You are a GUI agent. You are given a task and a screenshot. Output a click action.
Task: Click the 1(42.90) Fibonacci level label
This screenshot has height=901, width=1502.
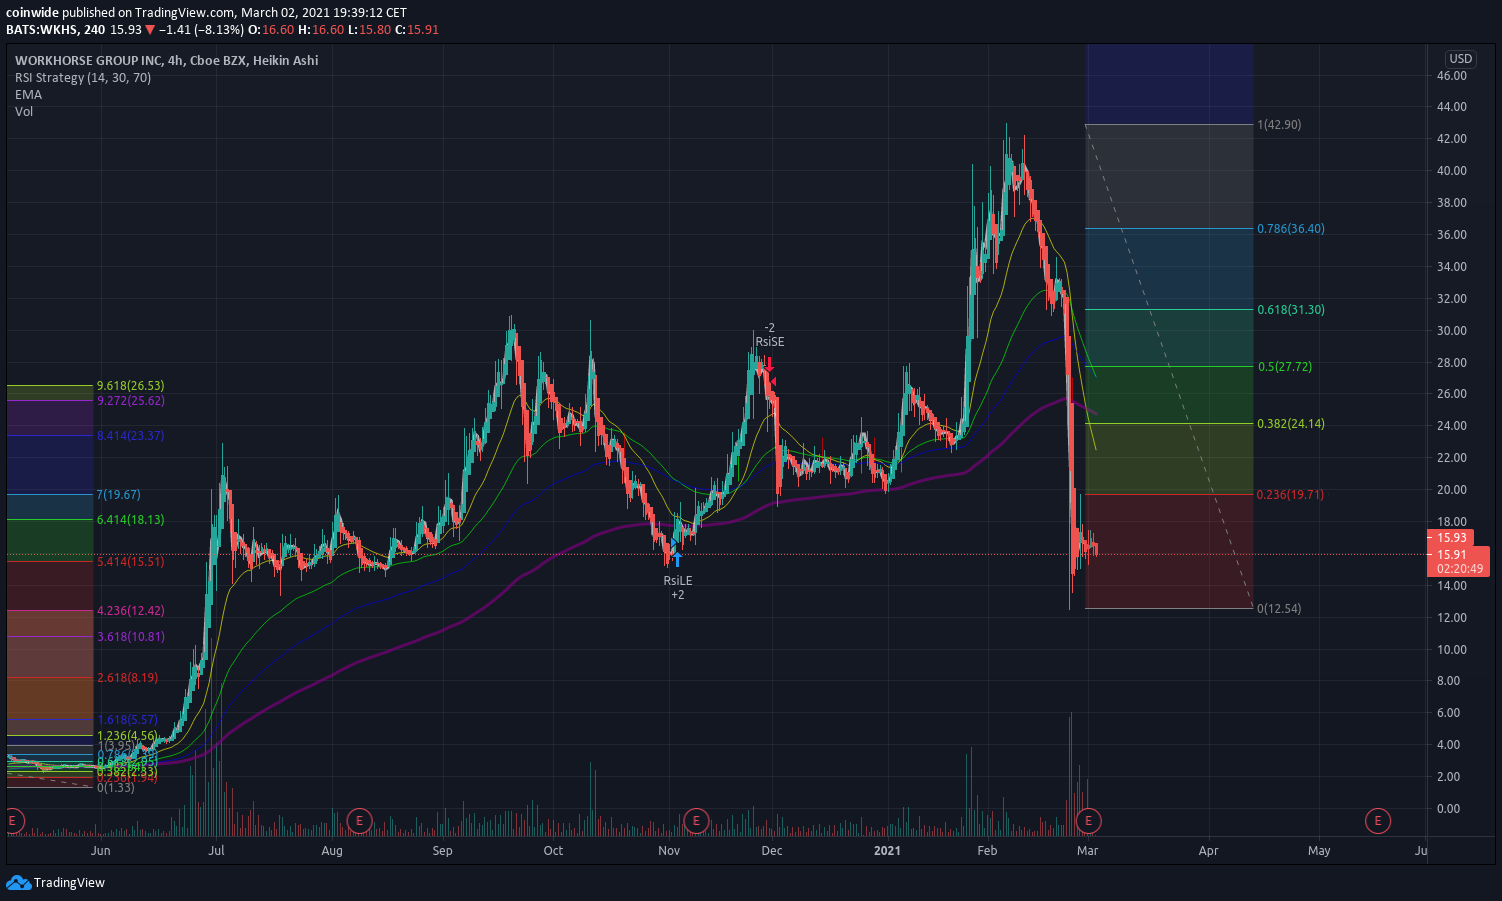1279,125
